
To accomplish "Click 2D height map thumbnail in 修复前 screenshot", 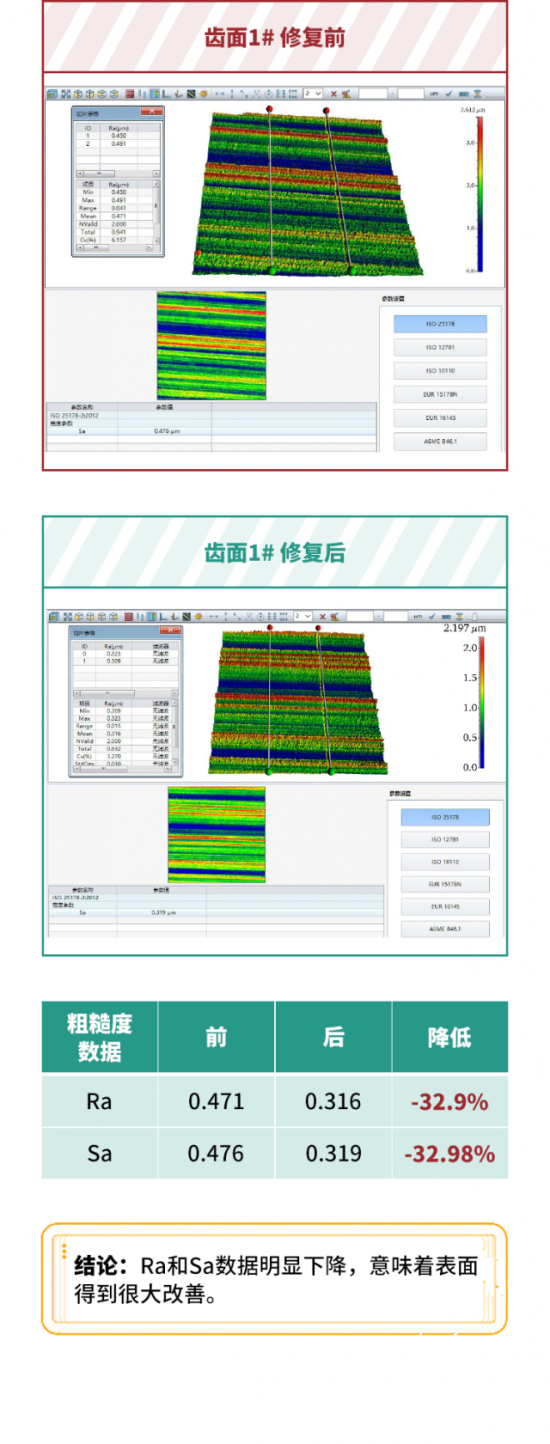I will click(212, 346).
